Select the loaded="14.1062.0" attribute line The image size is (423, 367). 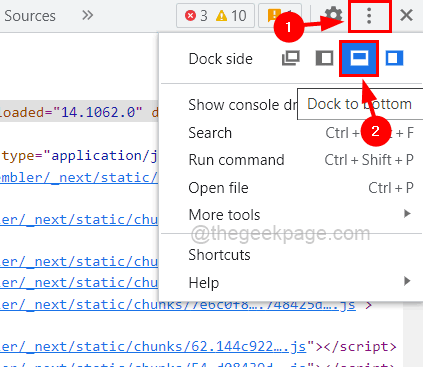click(x=79, y=112)
